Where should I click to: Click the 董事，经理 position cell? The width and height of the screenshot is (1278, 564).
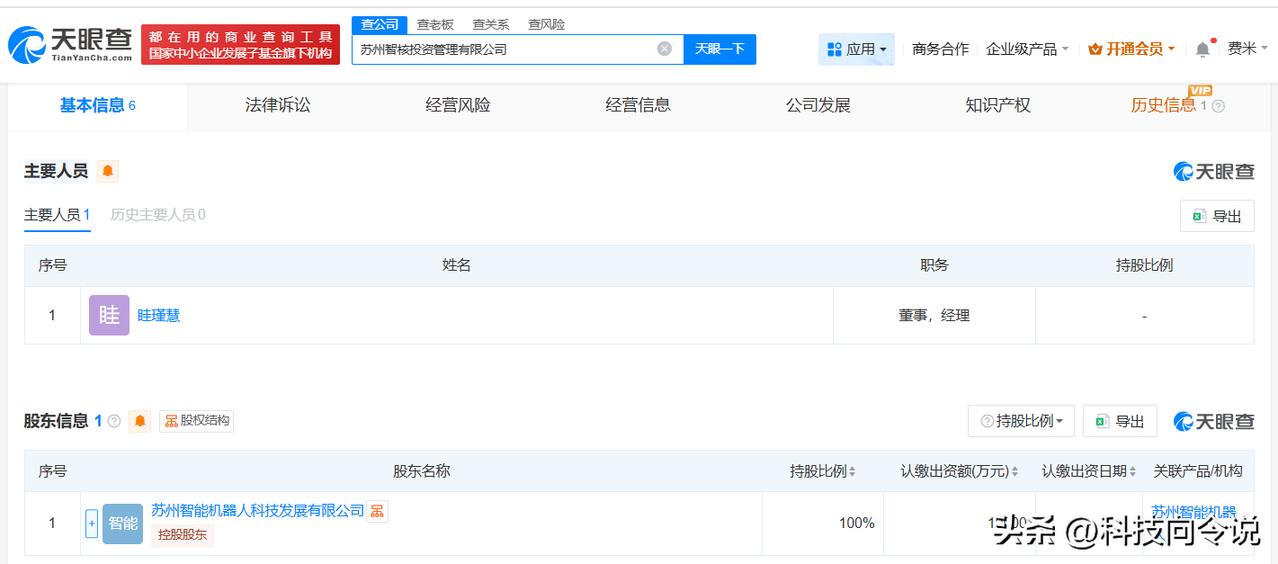[x=934, y=315]
